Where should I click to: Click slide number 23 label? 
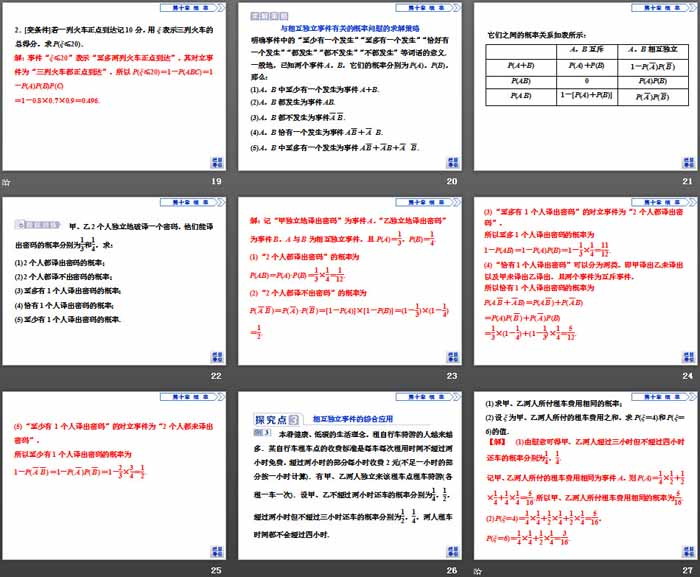tap(452, 376)
